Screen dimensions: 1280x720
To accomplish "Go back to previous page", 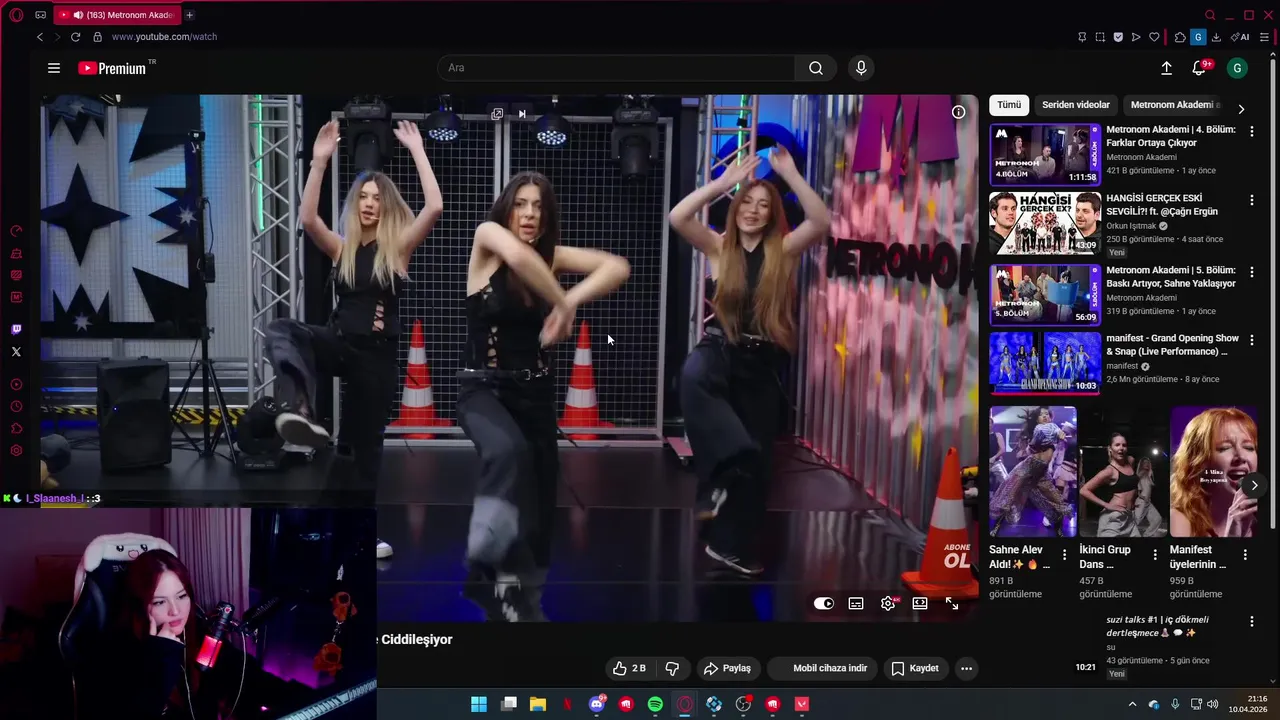I will pos(40,37).
